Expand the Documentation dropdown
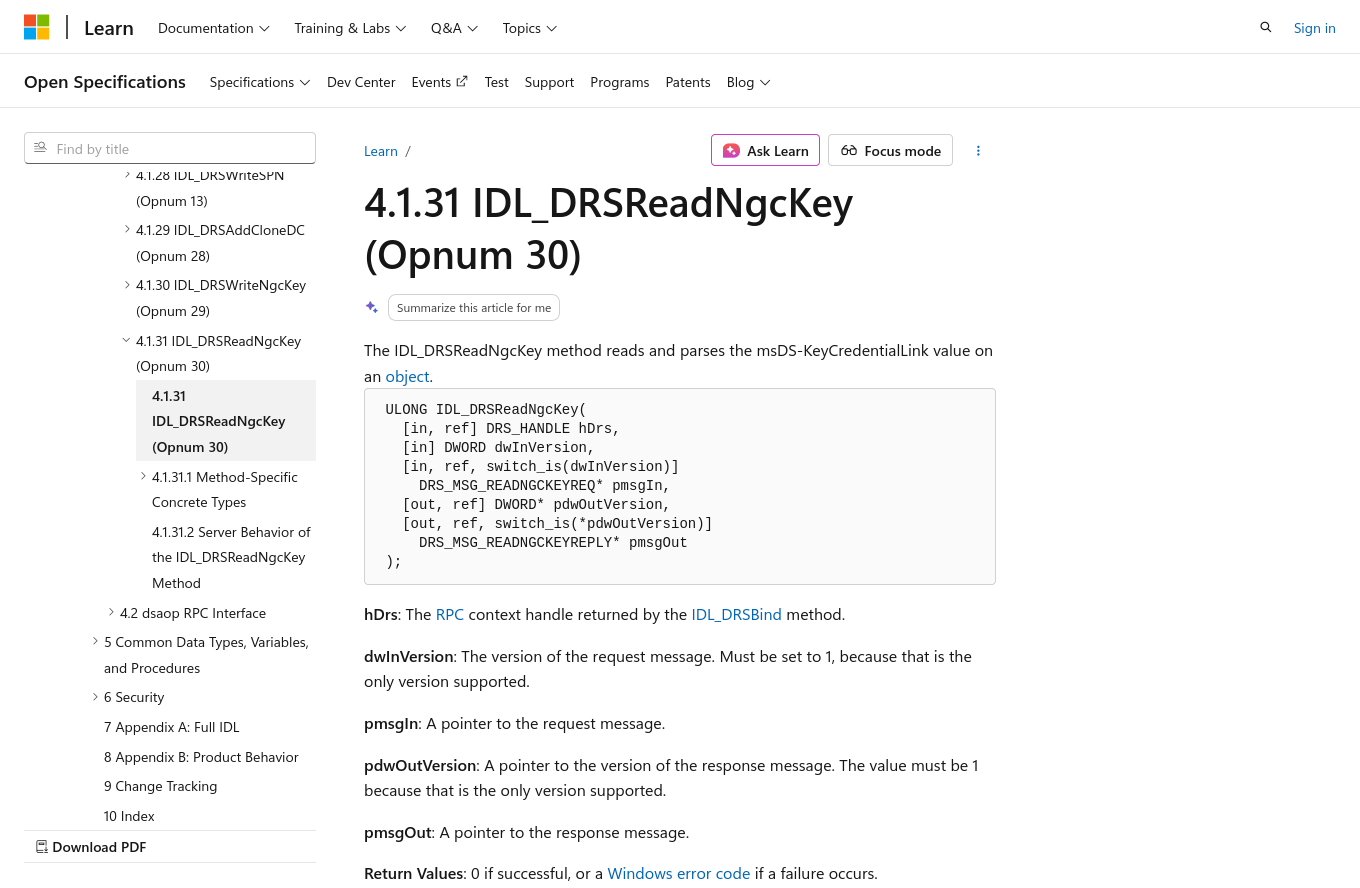 click(213, 28)
